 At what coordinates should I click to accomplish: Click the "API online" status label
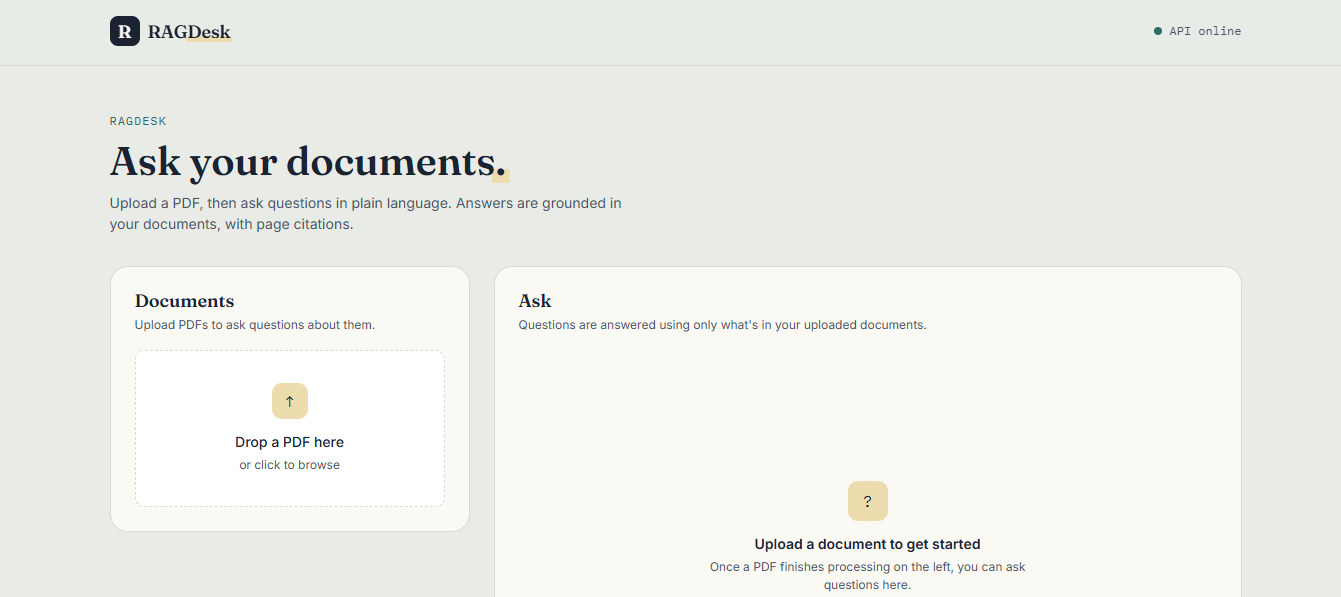coord(1205,31)
